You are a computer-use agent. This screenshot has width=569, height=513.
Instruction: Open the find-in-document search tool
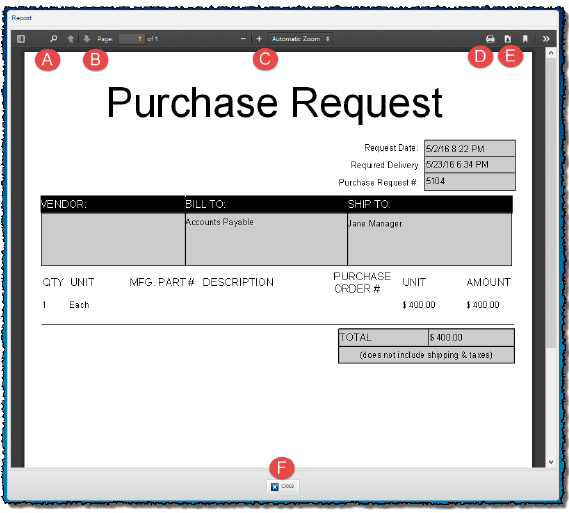(x=53, y=38)
